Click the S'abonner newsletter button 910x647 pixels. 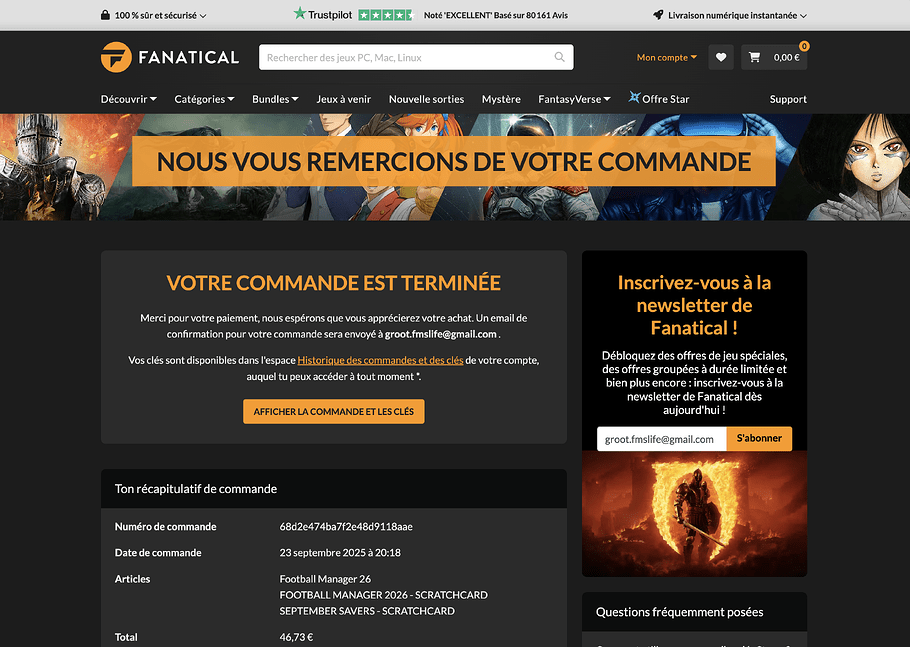pyautogui.click(x=759, y=439)
